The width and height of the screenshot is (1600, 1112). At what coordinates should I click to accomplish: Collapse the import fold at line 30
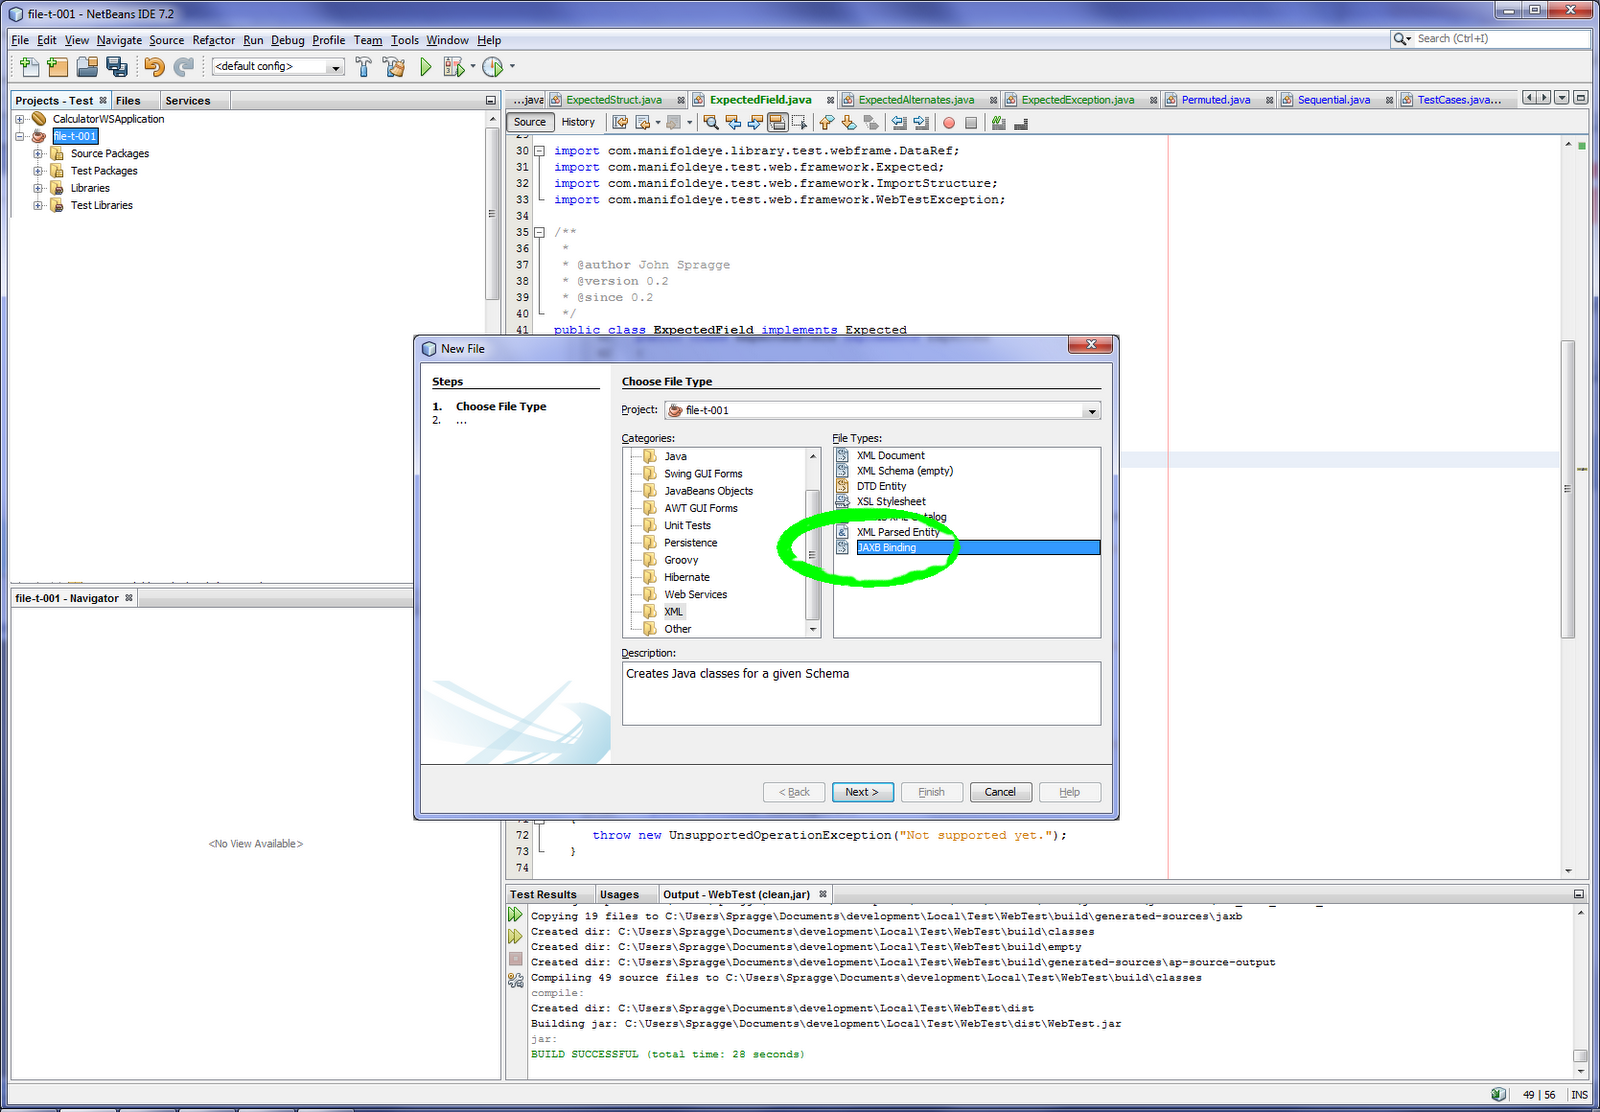tap(540, 151)
